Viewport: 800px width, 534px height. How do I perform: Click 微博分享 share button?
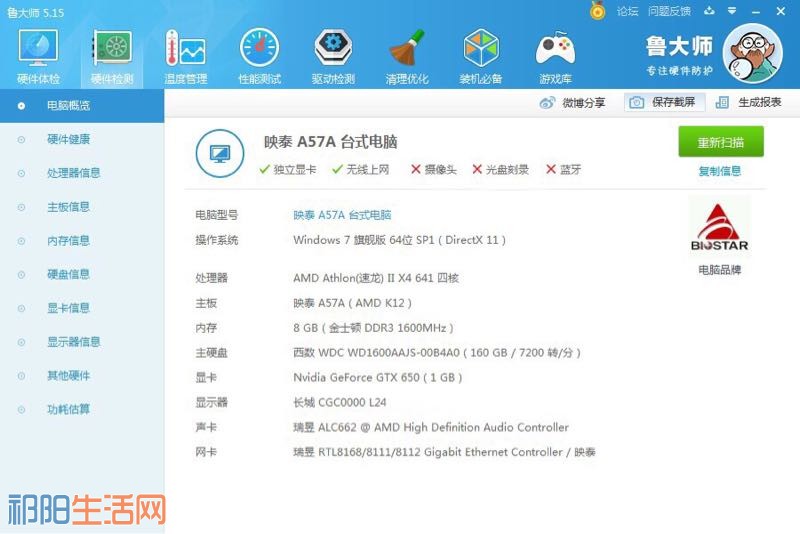click(572, 103)
